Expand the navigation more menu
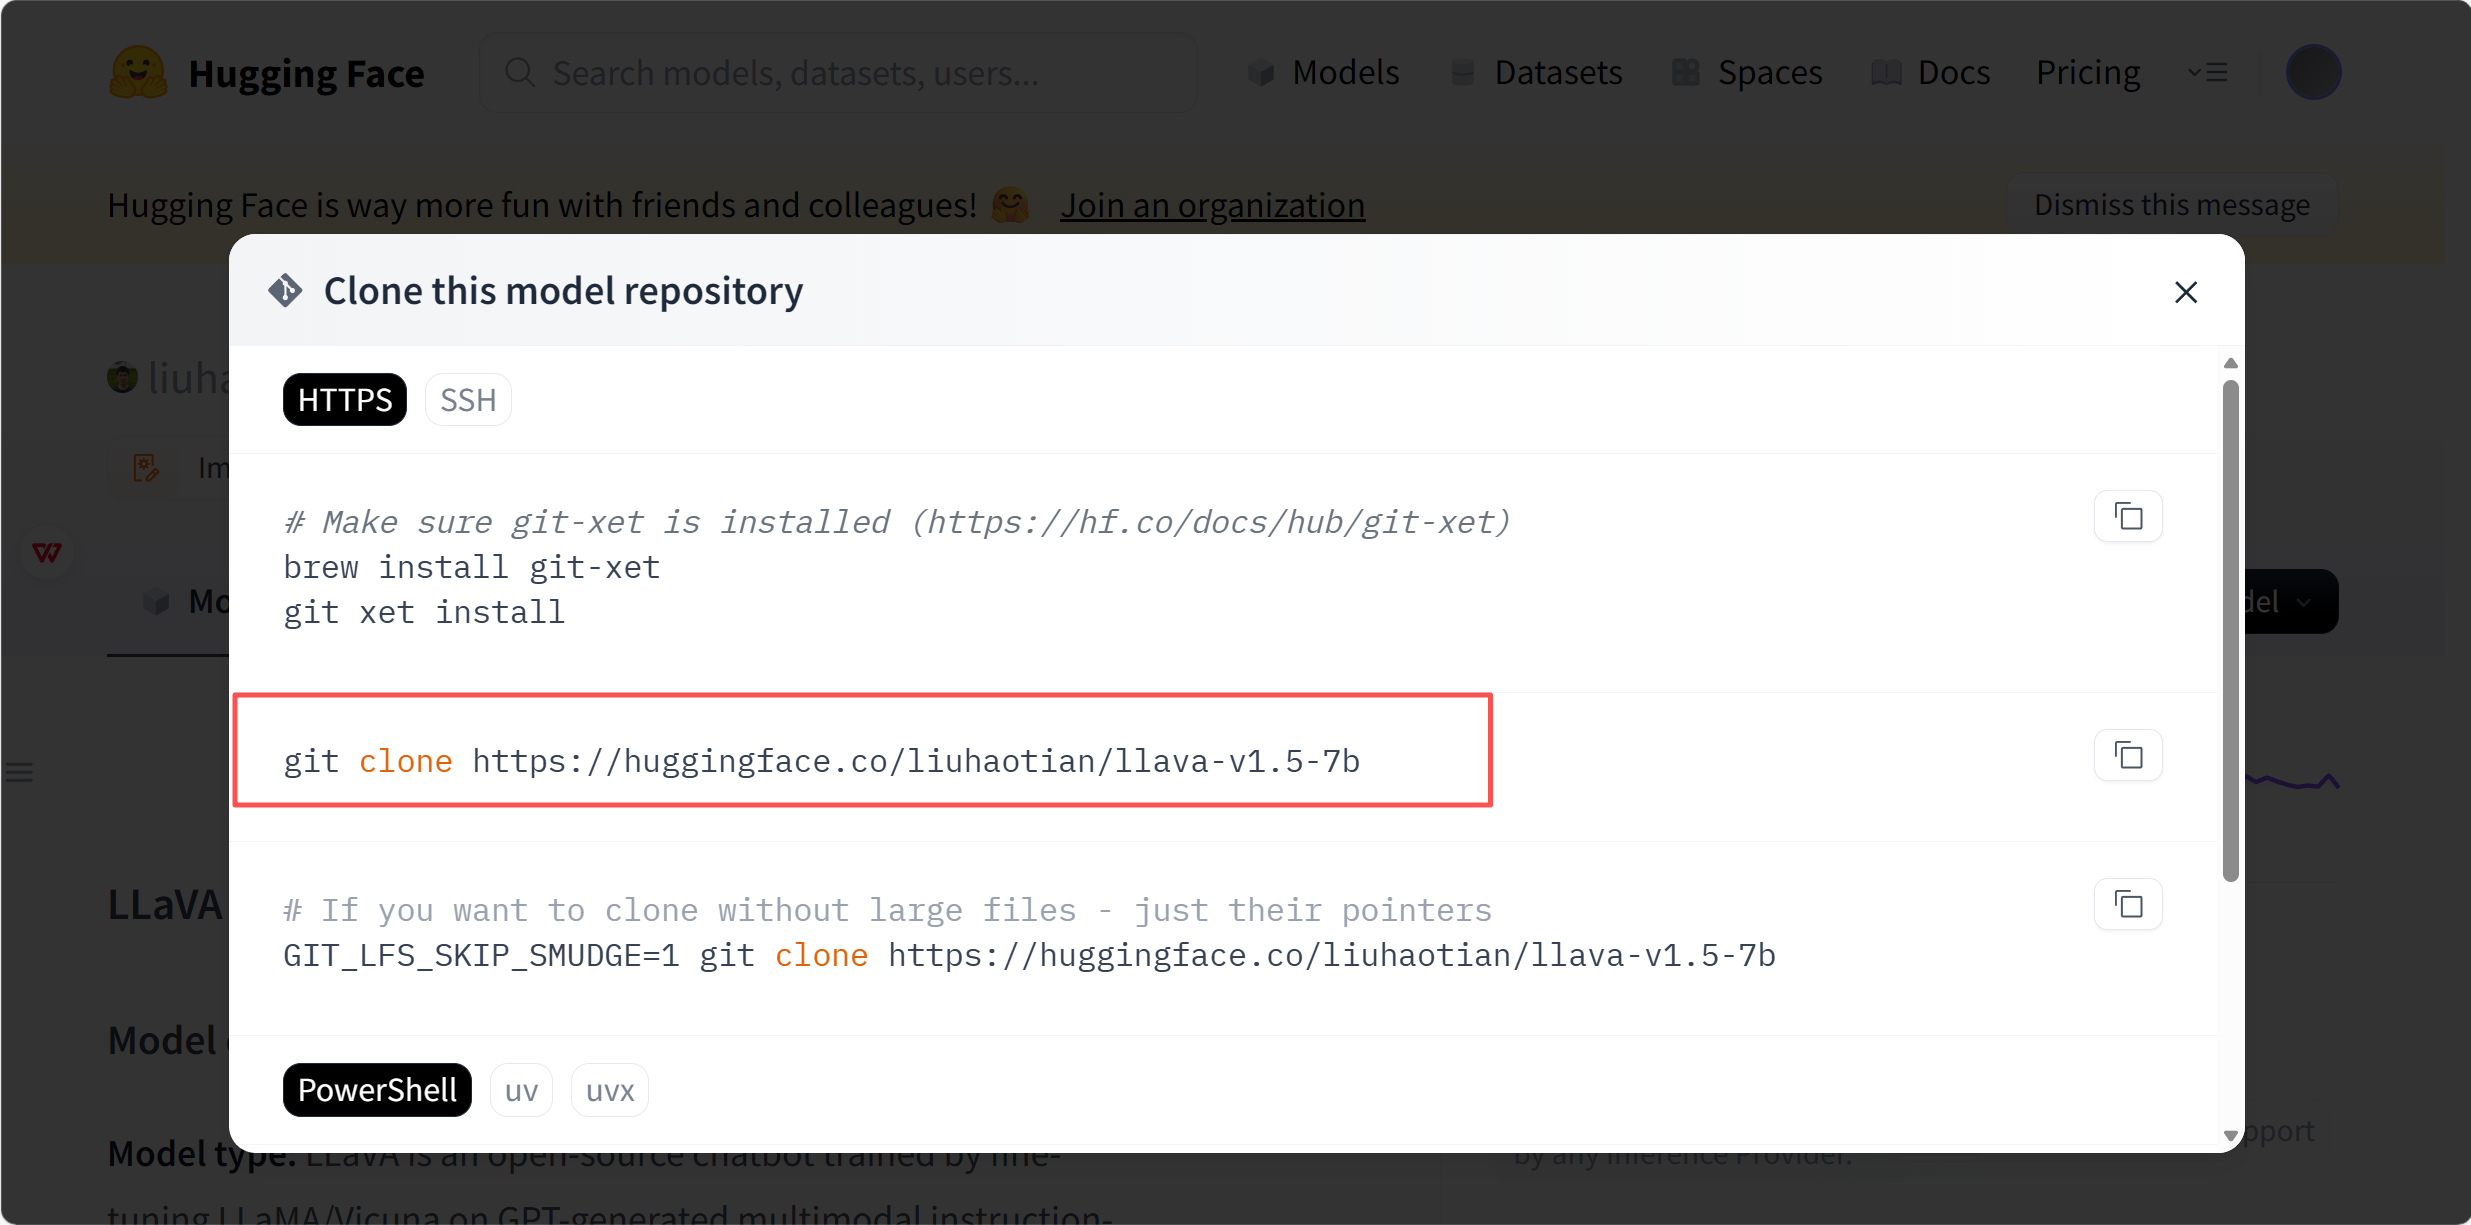 (2207, 73)
